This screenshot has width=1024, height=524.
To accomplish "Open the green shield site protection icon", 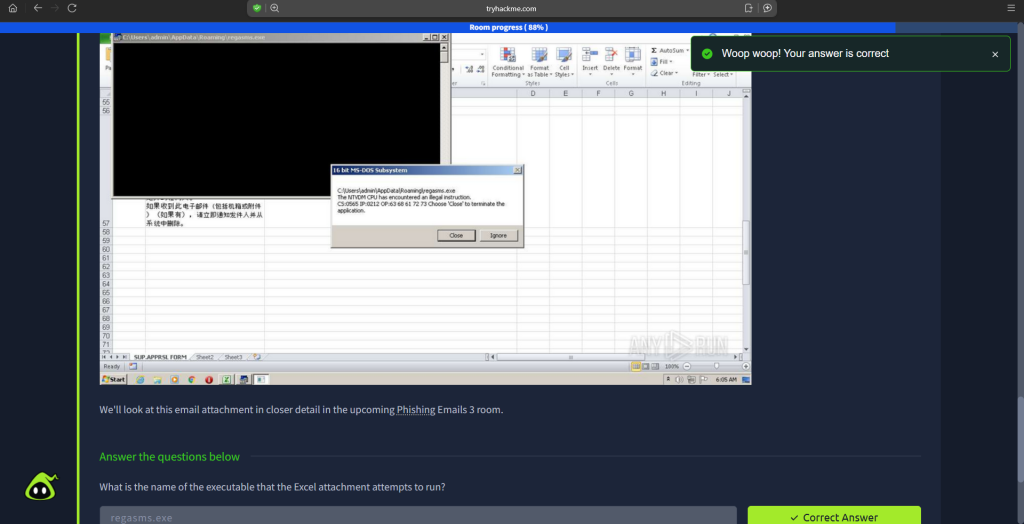I will tap(257, 8).
